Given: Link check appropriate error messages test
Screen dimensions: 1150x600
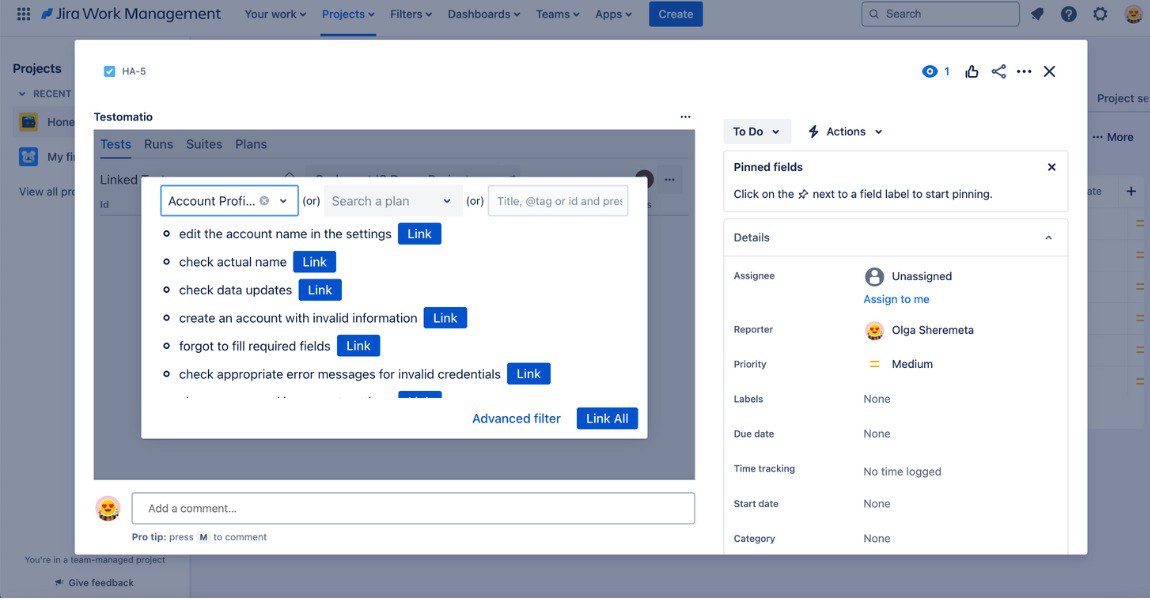Looking at the screenshot, I should pos(529,373).
